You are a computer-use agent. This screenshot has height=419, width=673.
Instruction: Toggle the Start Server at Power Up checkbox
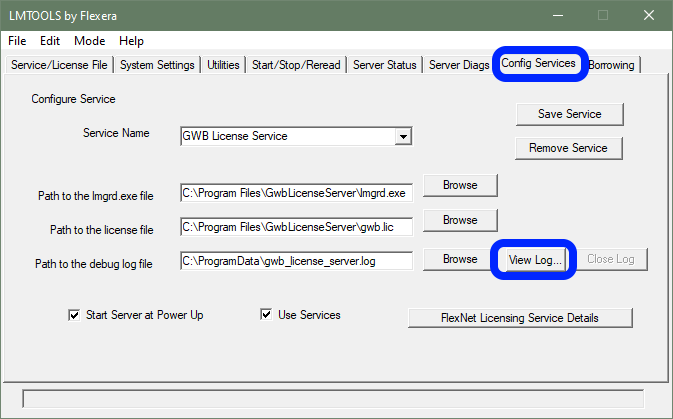[74, 315]
